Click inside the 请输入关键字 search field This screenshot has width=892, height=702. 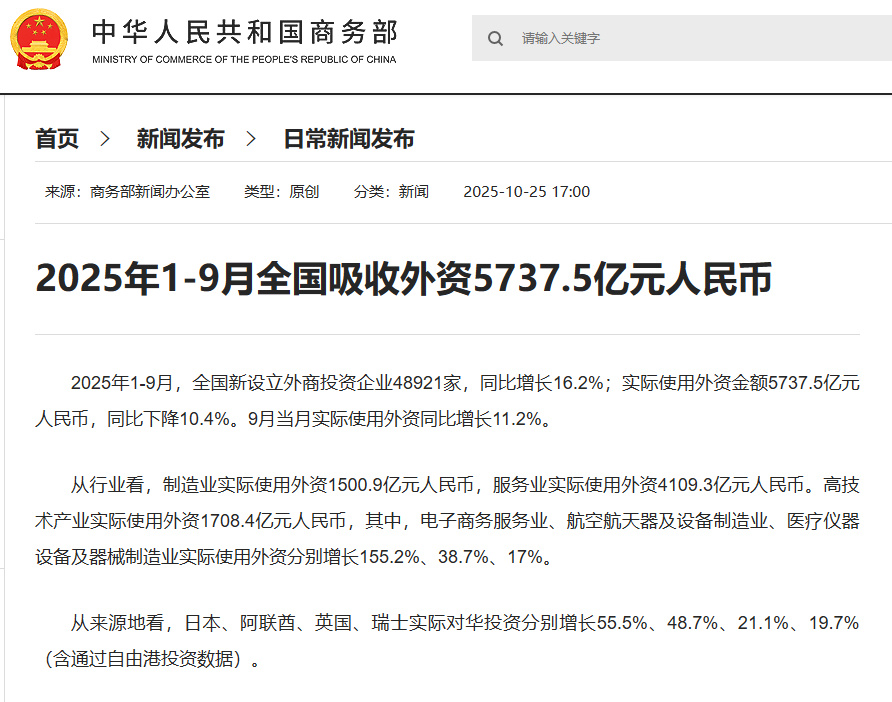click(x=600, y=38)
